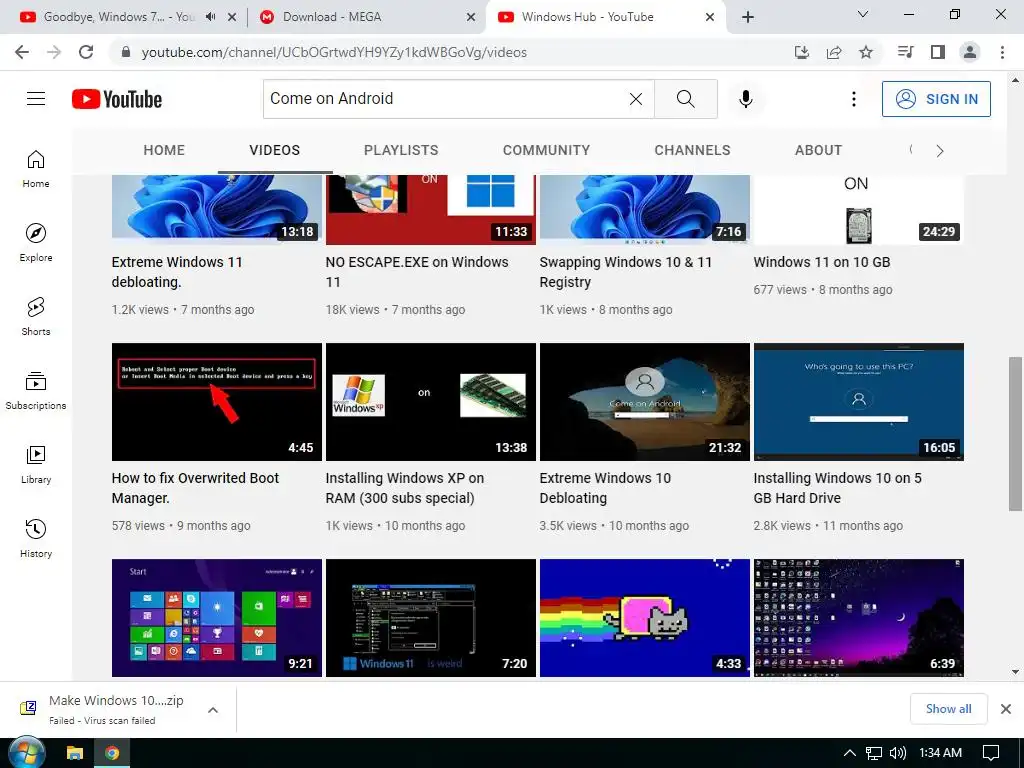1024x768 pixels.
Task: Close the Download - MEGA tab
Action: [x=471, y=17]
